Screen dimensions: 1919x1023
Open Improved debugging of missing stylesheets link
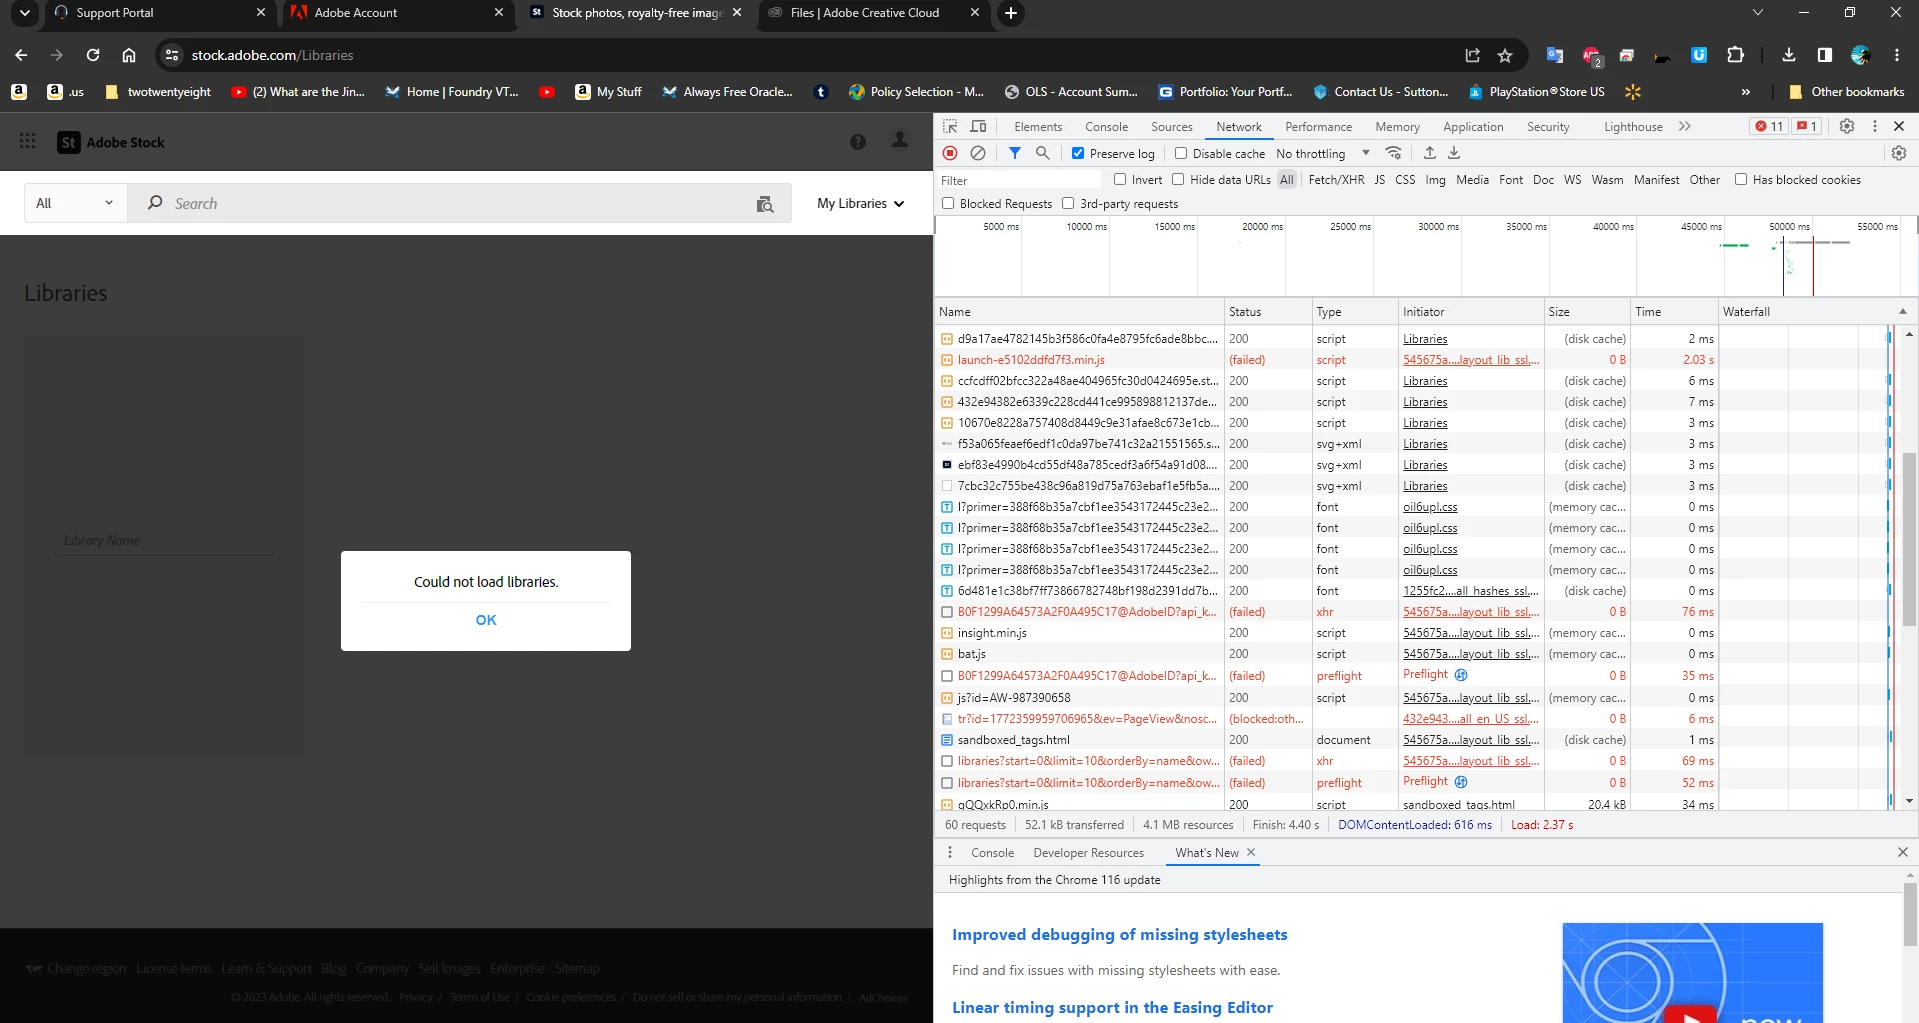1119,934
